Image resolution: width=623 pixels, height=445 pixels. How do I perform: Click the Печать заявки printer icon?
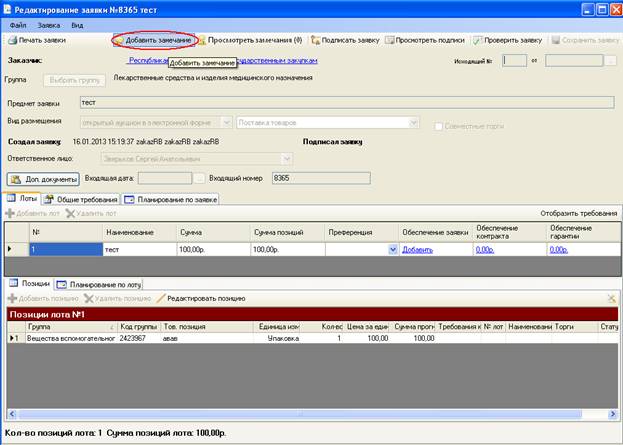coord(13,40)
